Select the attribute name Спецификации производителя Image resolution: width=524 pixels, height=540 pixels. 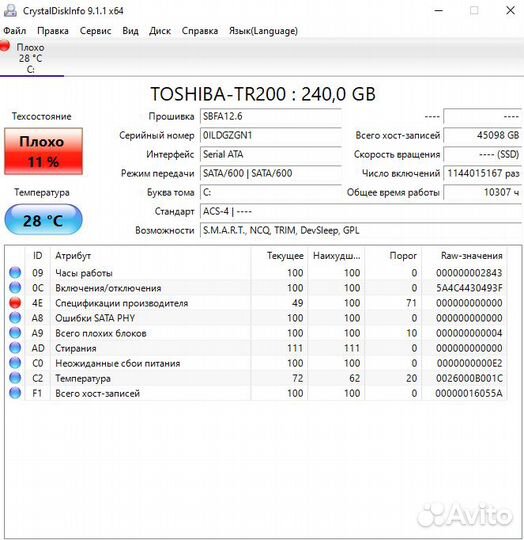click(x=122, y=303)
